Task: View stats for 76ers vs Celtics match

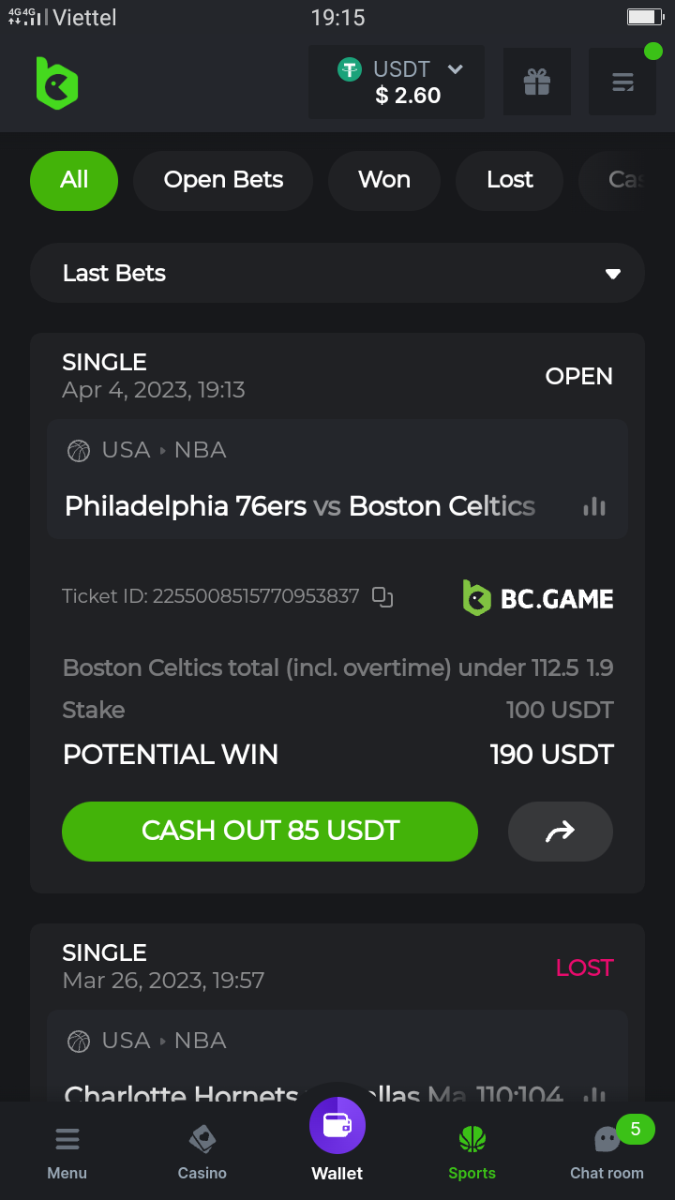Action: pos(594,507)
